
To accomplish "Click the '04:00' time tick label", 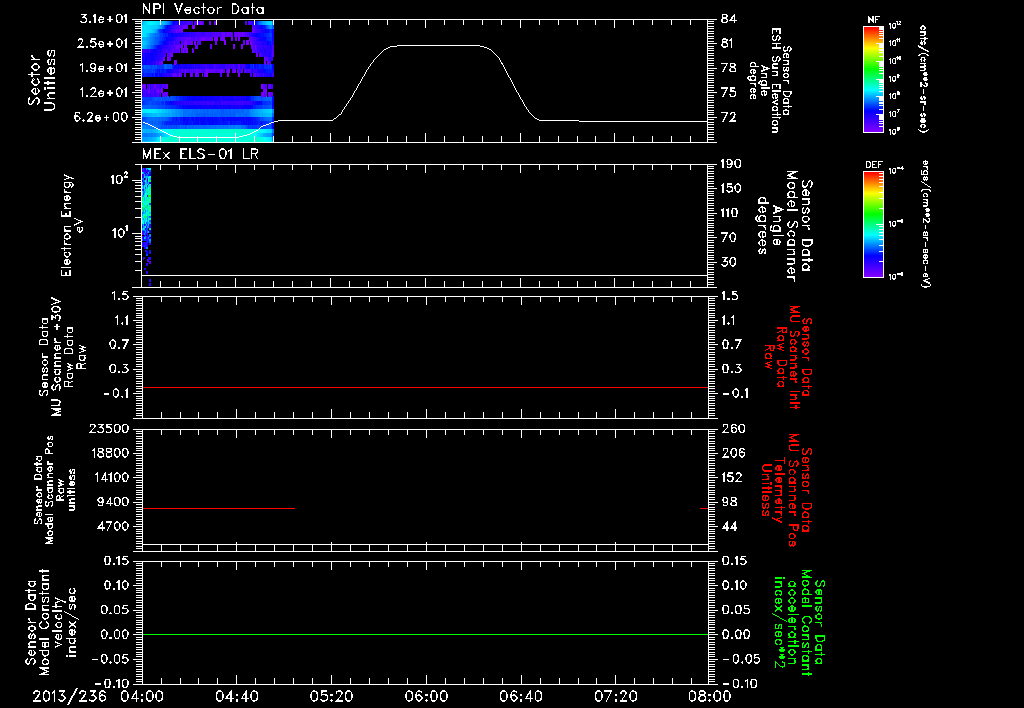I will (x=142, y=696).
